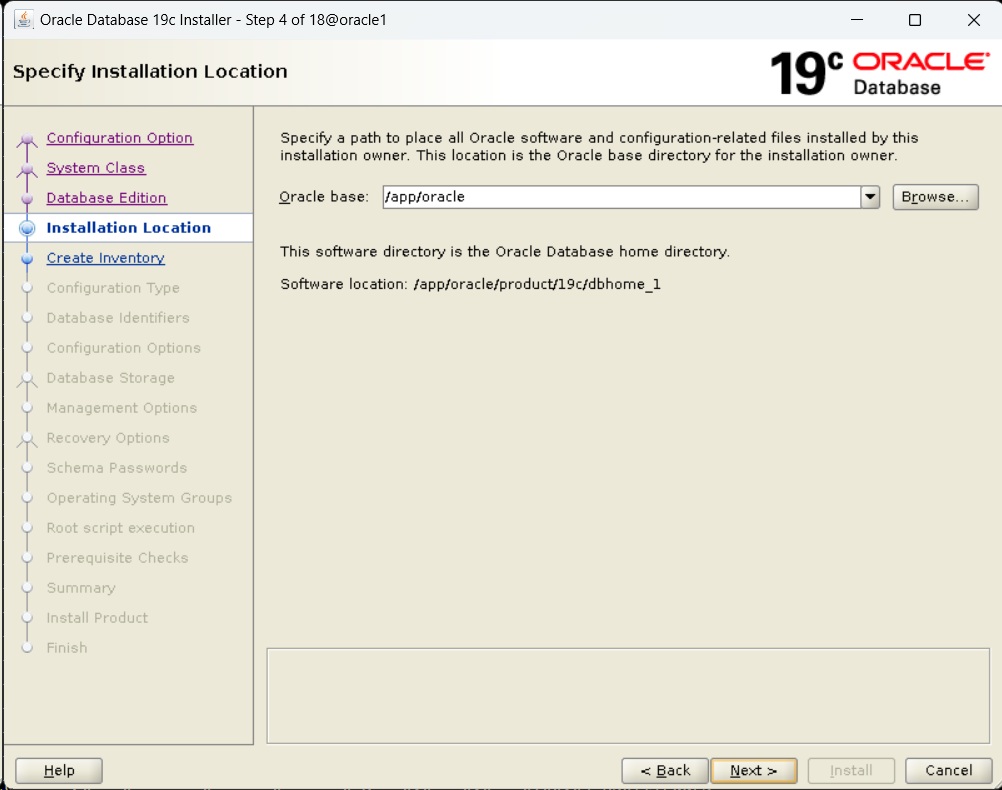This screenshot has width=1002, height=790.
Task: Click the Database Edition step bullet icon
Action: pyautogui.click(x=27, y=199)
